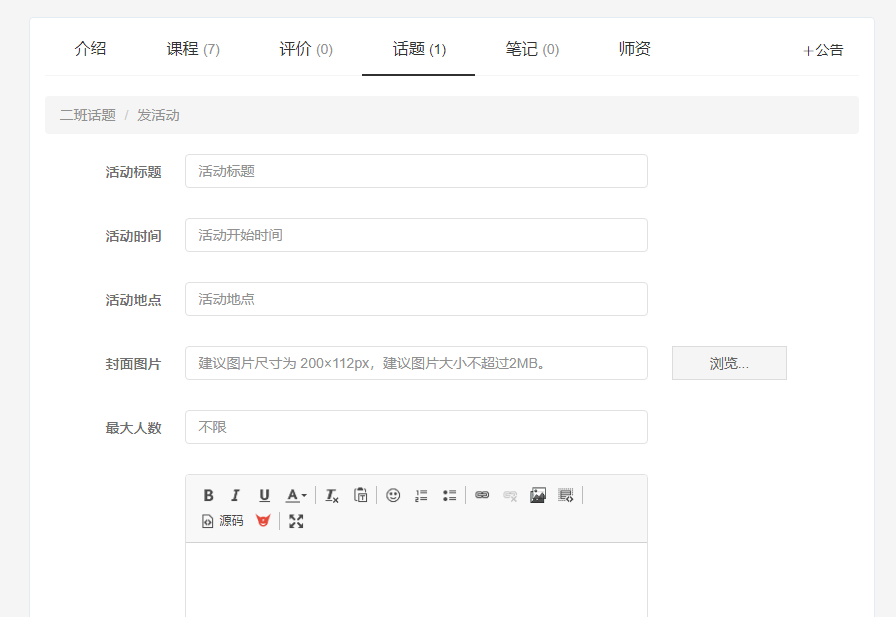Insert a bulleted list
The width and height of the screenshot is (896, 617).
(449, 495)
